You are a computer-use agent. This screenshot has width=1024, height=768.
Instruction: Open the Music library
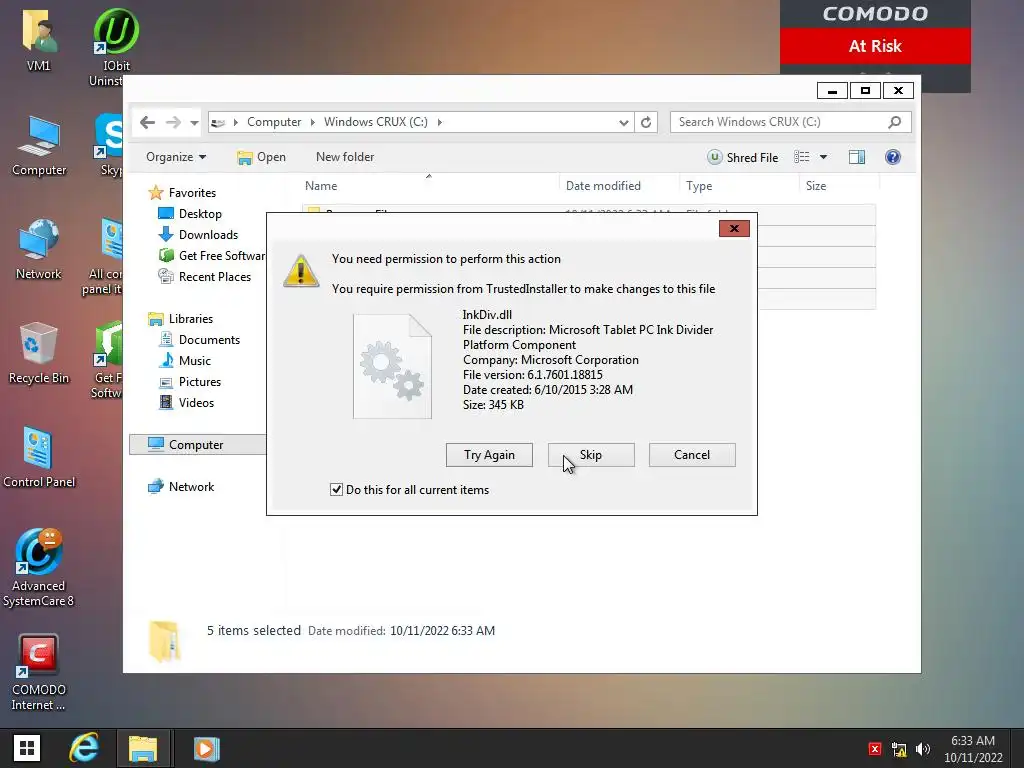coord(185,360)
